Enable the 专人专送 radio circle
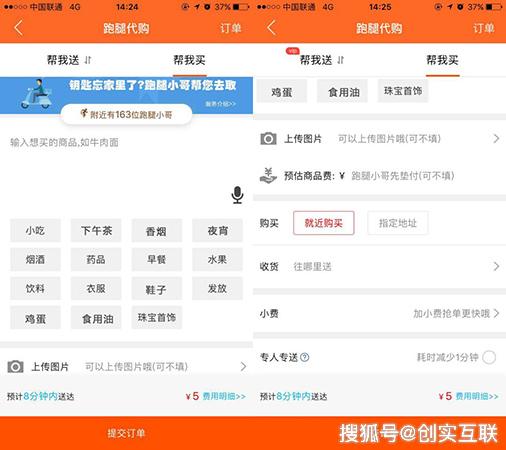Image resolution: width=506 pixels, height=450 pixels. pyautogui.click(x=489, y=357)
